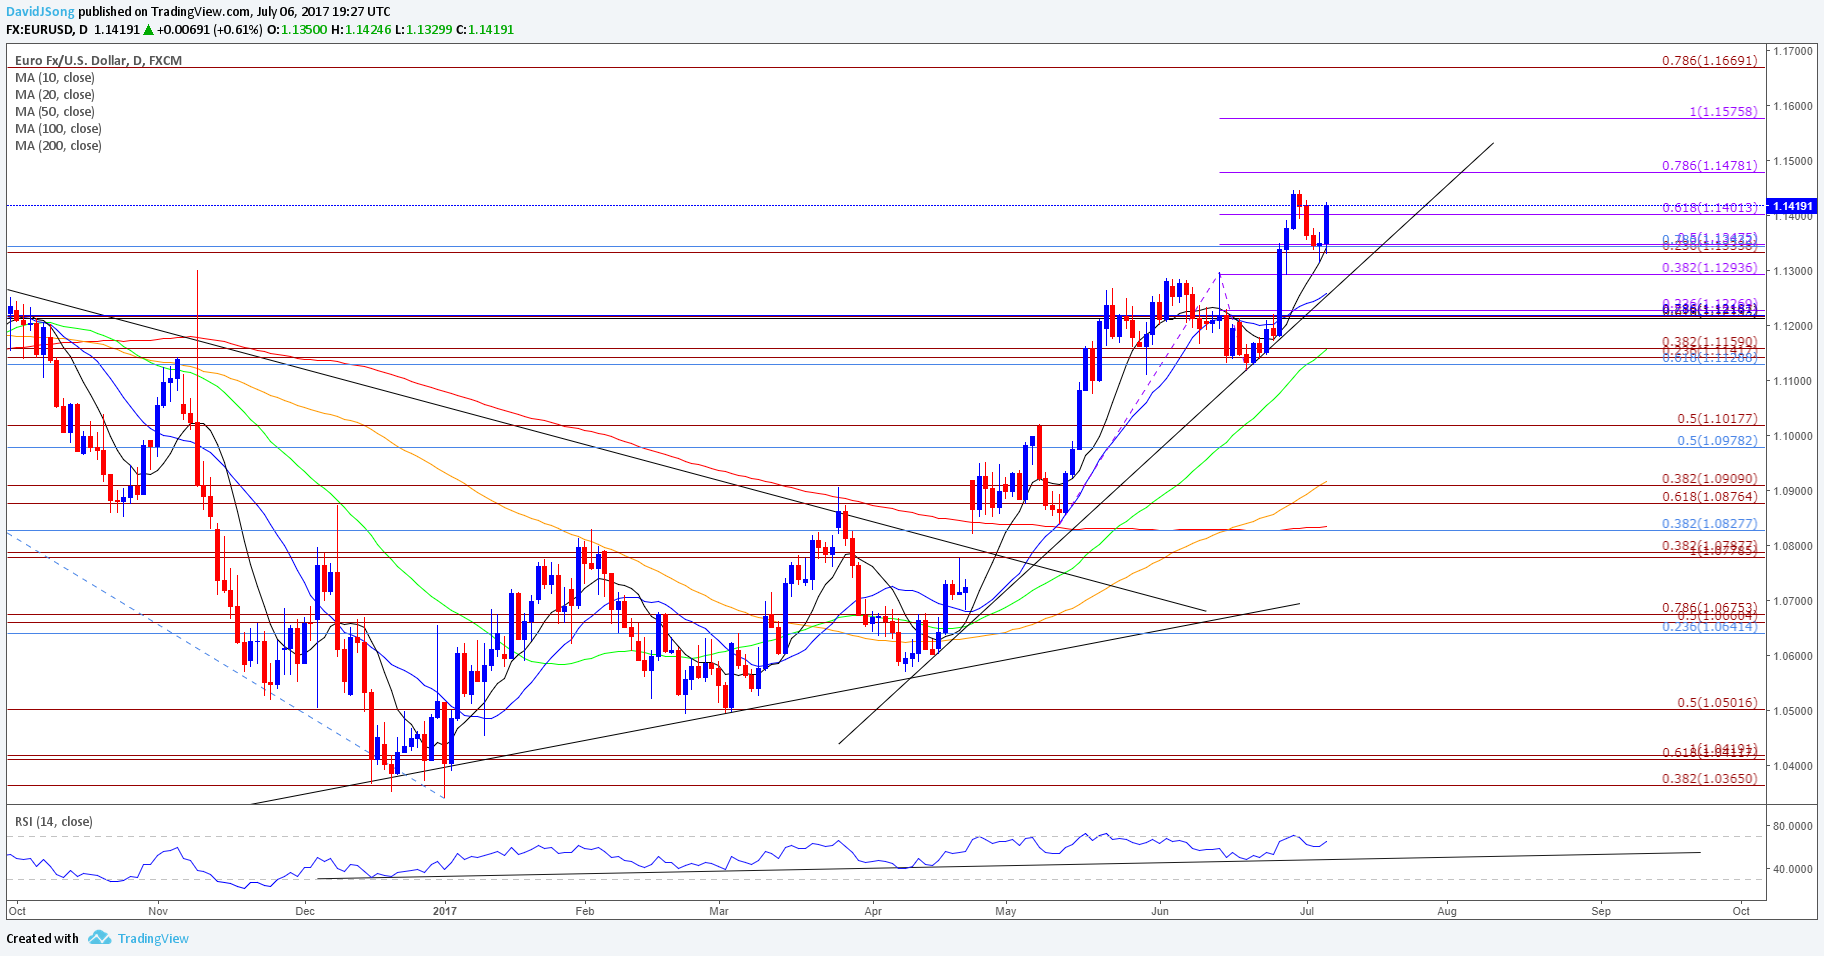Click the 0.786(1.16691) Fibonacci label

[1709, 60]
